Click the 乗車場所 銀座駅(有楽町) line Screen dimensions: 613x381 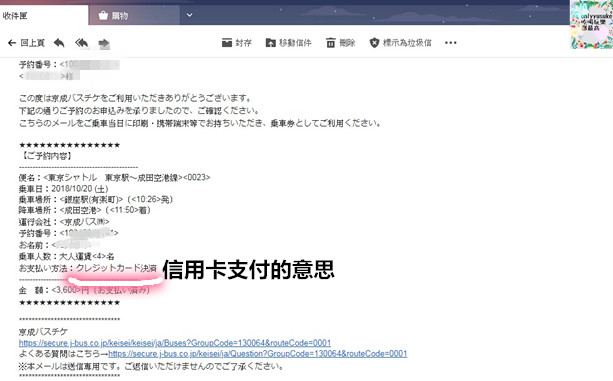click(96, 199)
